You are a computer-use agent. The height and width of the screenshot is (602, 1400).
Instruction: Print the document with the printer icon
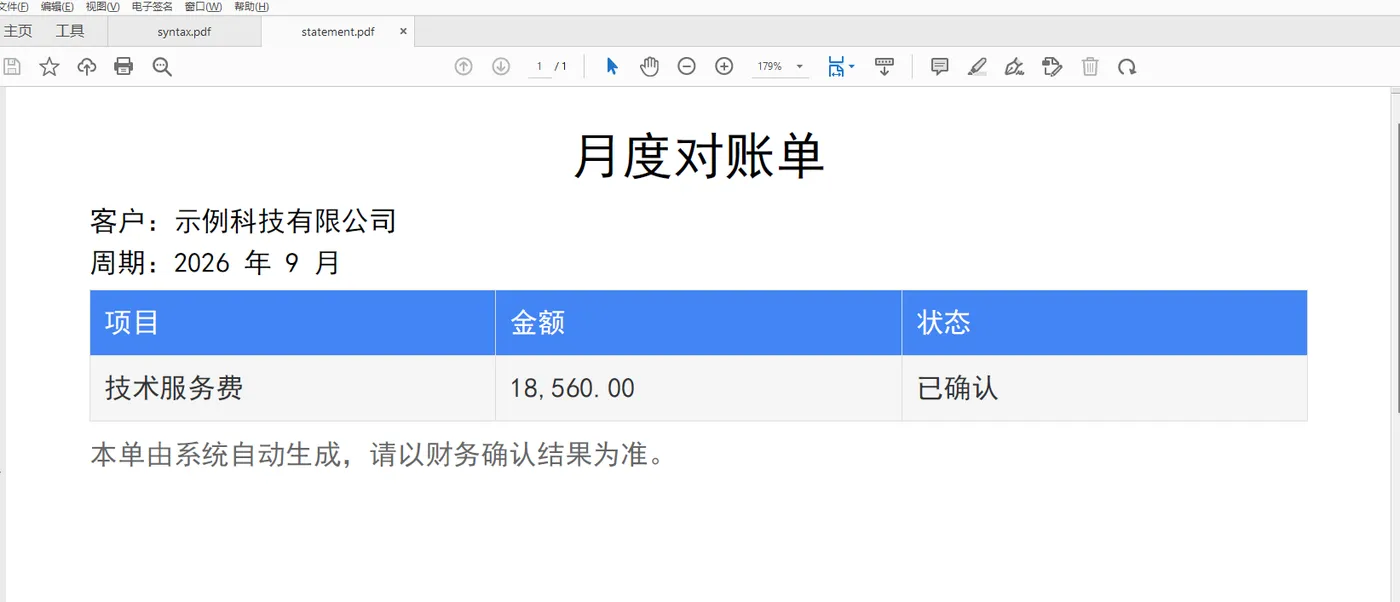pyautogui.click(x=124, y=67)
